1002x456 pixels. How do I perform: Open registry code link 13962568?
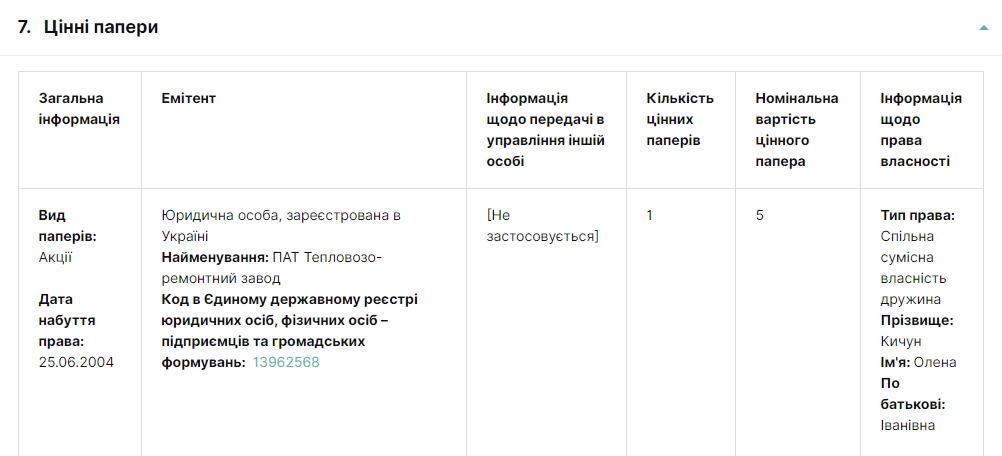pos(286,362)
